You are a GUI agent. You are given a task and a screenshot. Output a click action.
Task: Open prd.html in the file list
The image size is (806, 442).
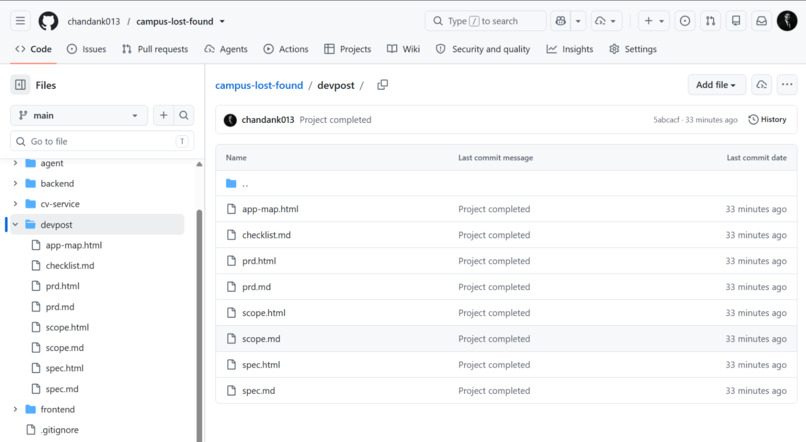click(259, 261)
